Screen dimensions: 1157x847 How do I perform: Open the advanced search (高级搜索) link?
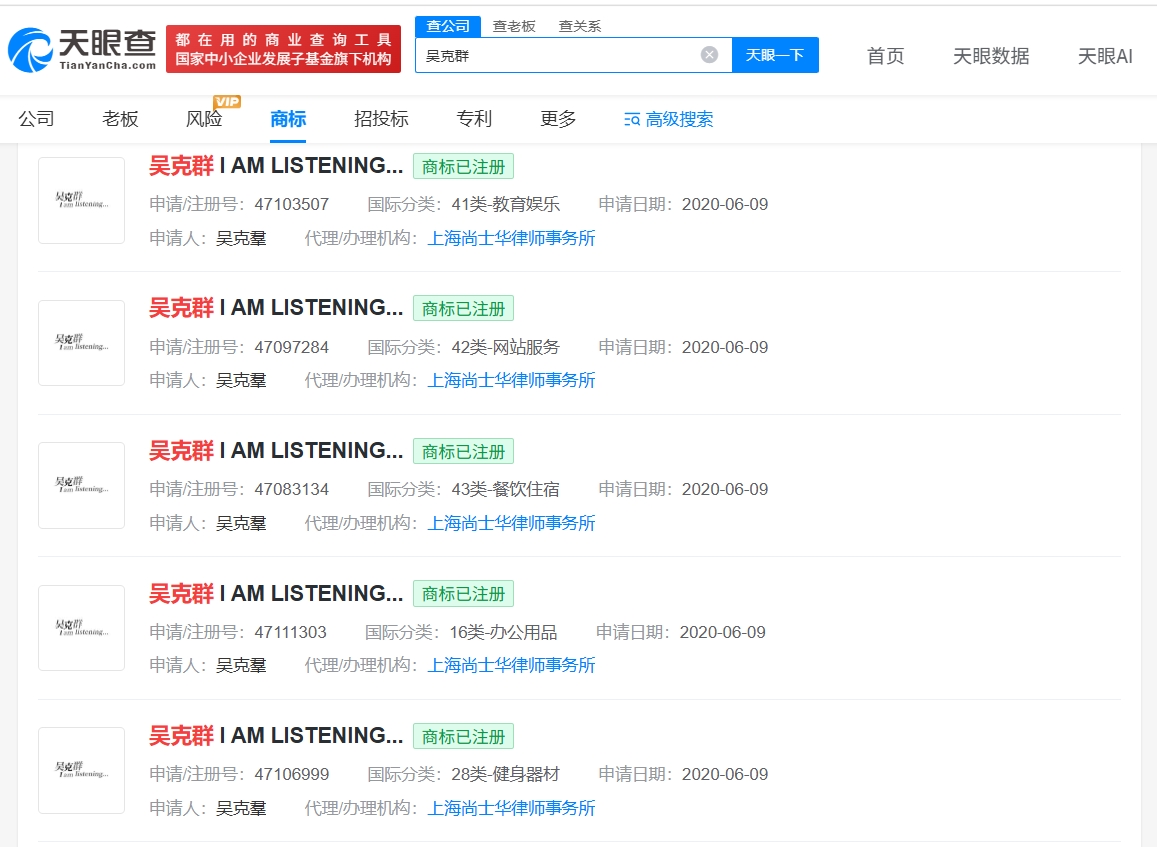tap(669, 119)
